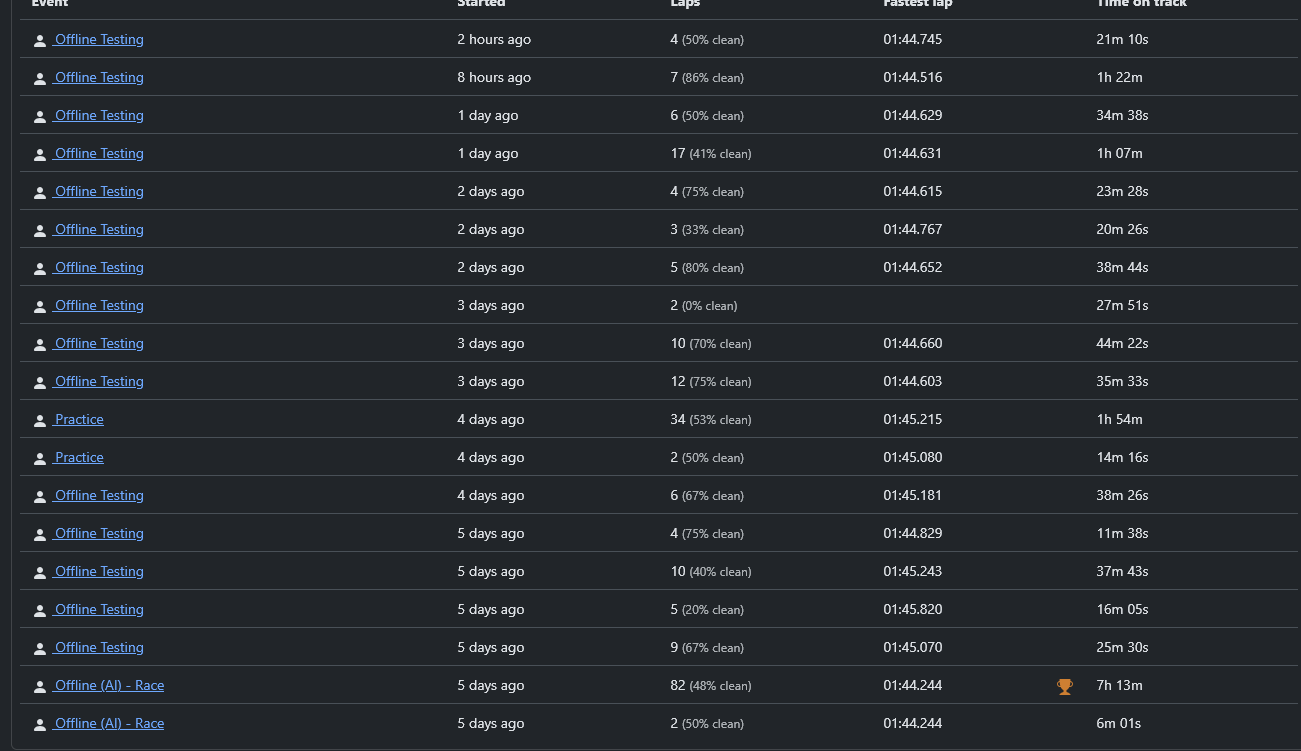Click the Fastest lap column header
1301x751 pixels.
(x=917, y=3)
